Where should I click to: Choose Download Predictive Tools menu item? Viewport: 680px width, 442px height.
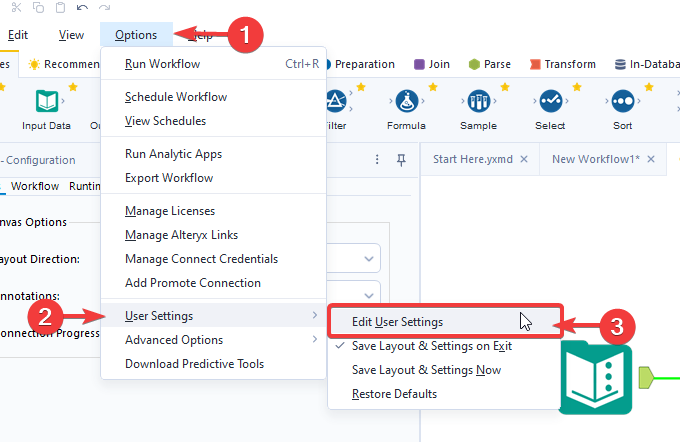tap(213, 363)
